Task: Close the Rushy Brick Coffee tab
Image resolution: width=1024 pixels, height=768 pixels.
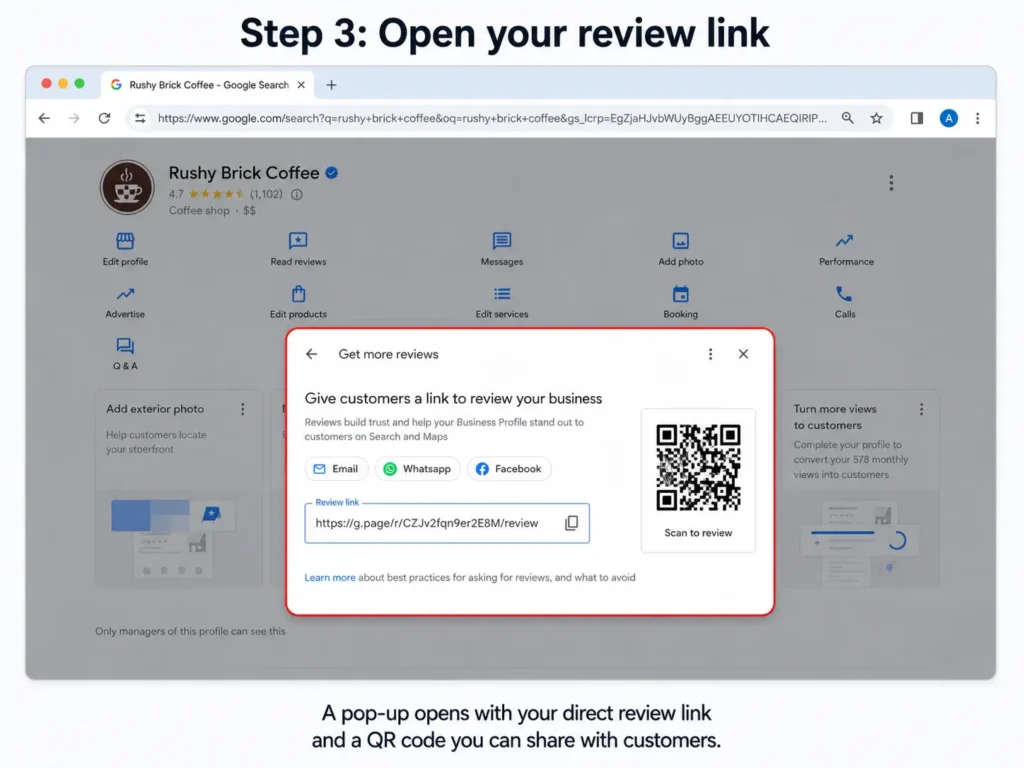Action: [301, 85]
